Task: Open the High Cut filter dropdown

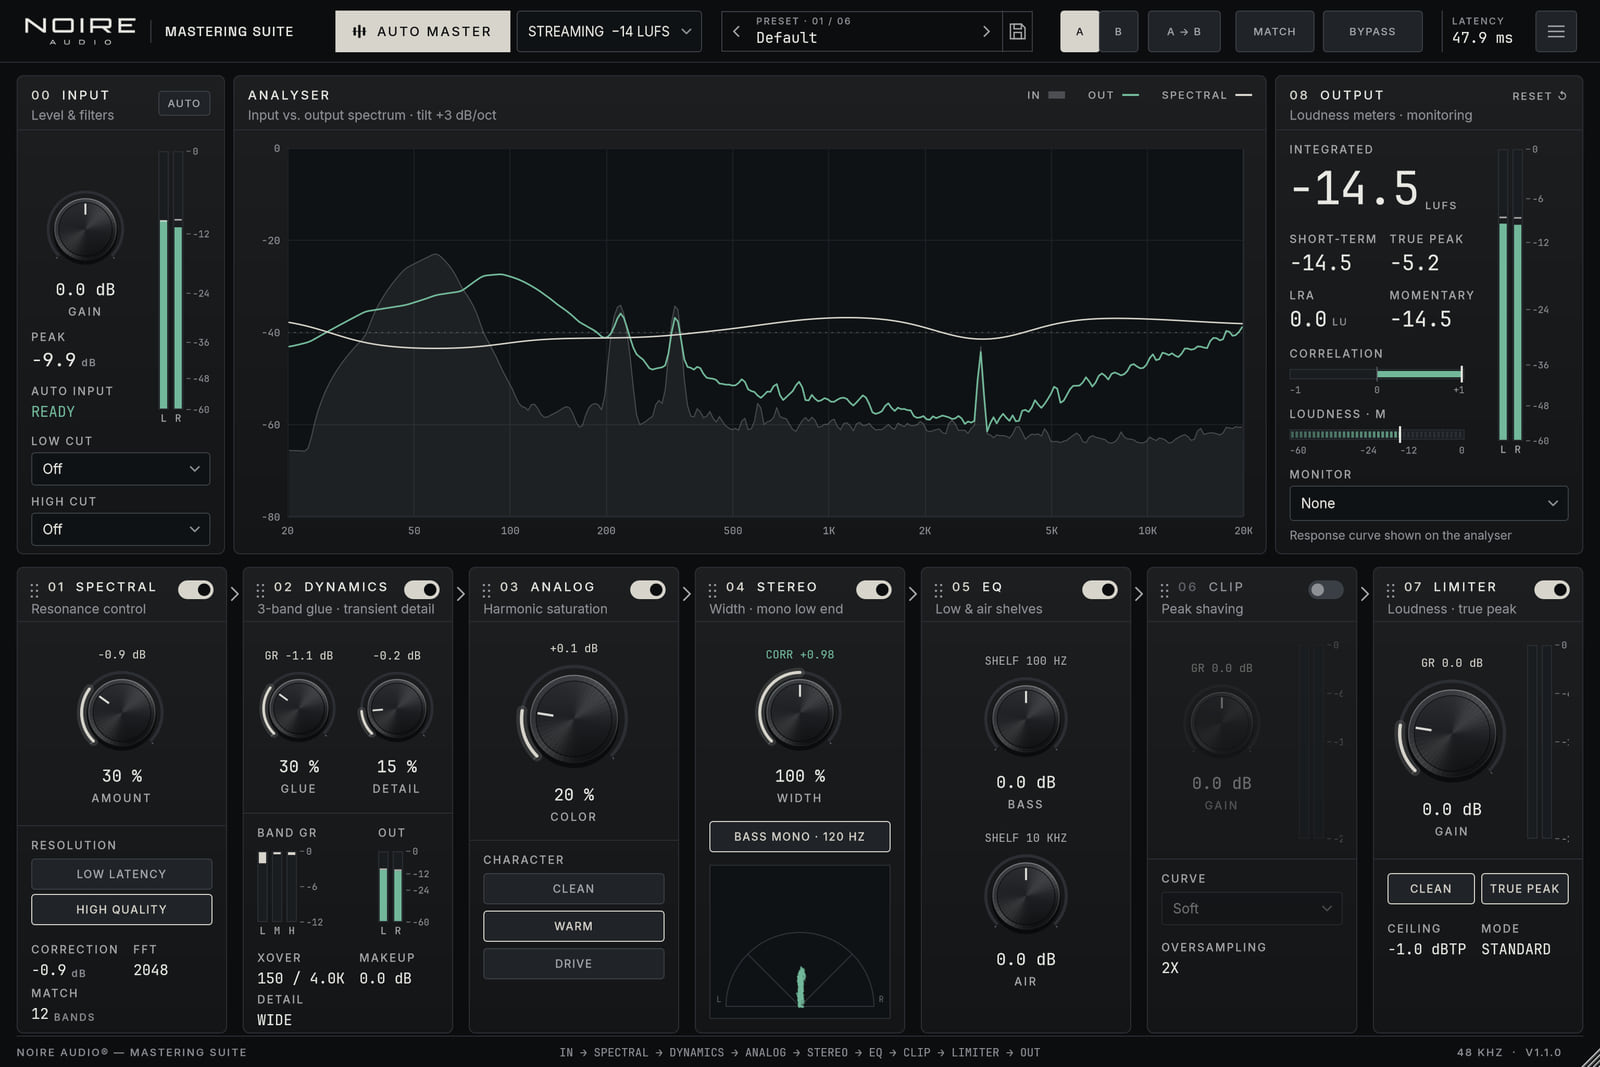Action: [120, 528]
